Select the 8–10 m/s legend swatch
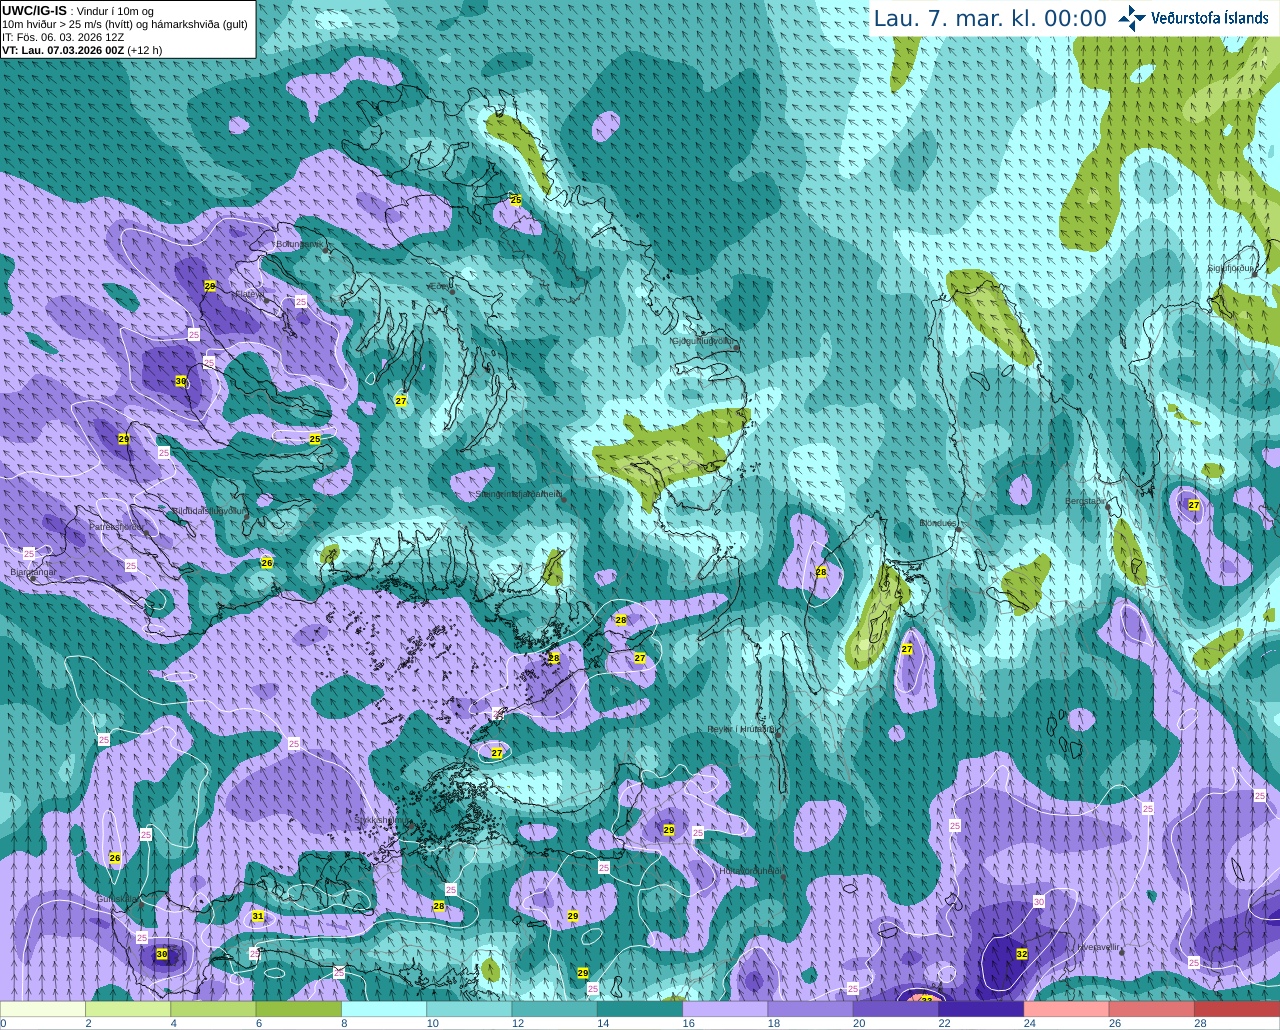This screenshot has height=1030, width=1280. pos(384,1009)
